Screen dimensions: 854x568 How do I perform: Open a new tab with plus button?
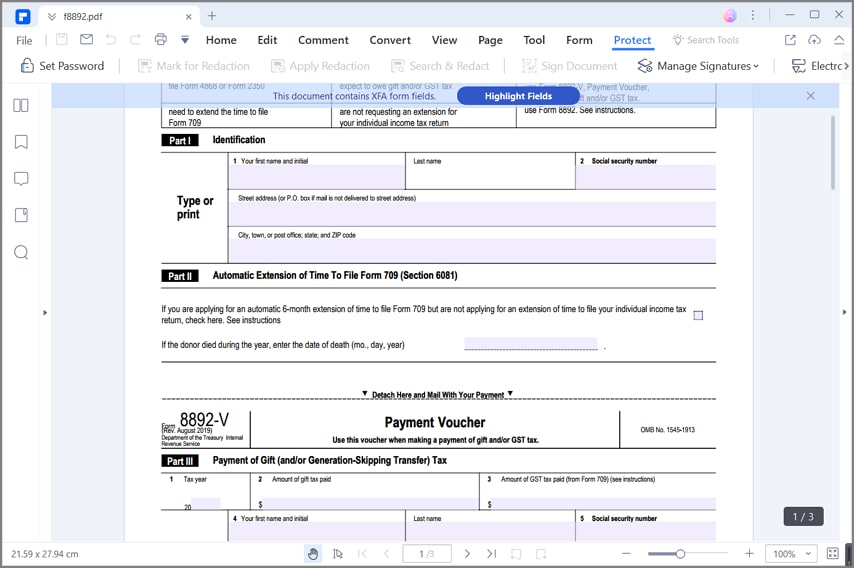tap(212, 16)
